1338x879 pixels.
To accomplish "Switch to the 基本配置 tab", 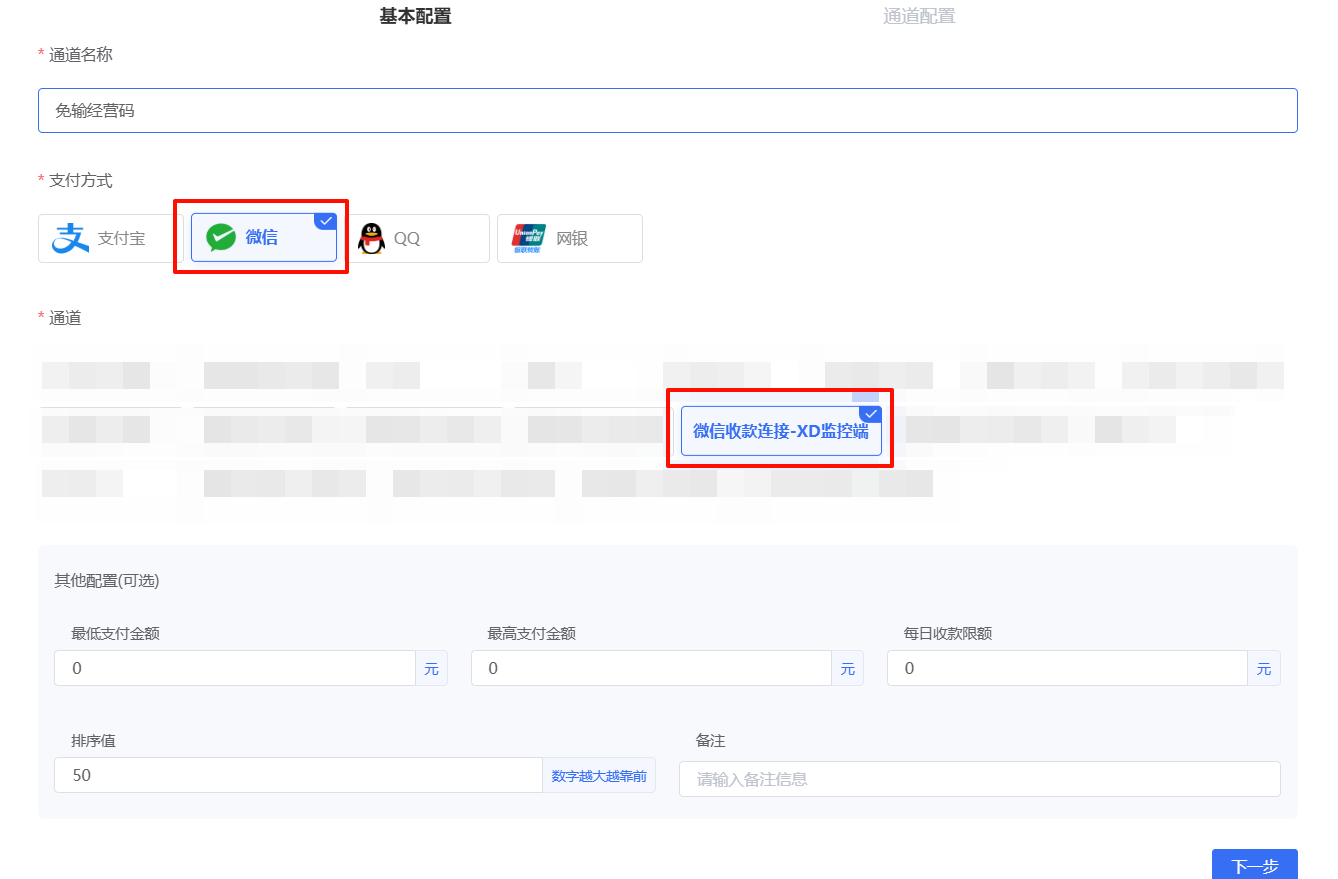I will pyautogui.click(x=415, y=15).
